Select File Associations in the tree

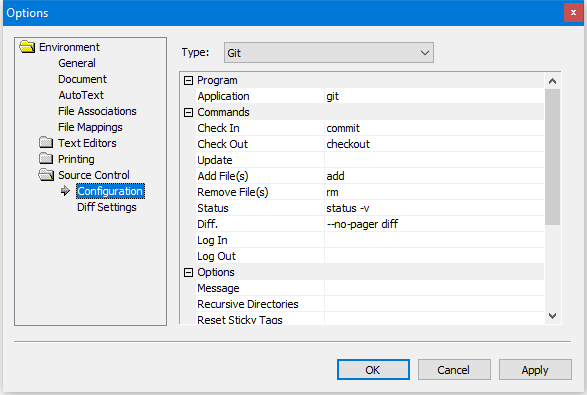point(97,111)
